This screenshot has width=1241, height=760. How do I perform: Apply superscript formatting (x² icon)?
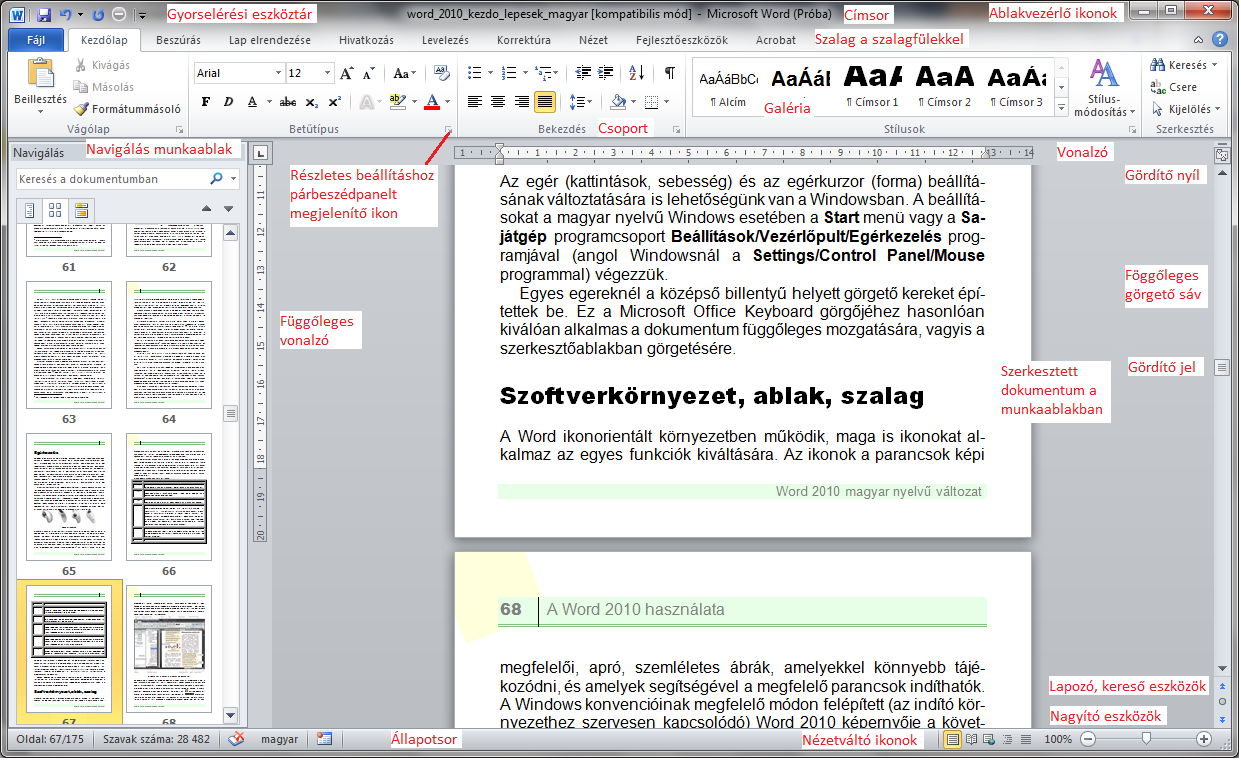tap(335, 102)
